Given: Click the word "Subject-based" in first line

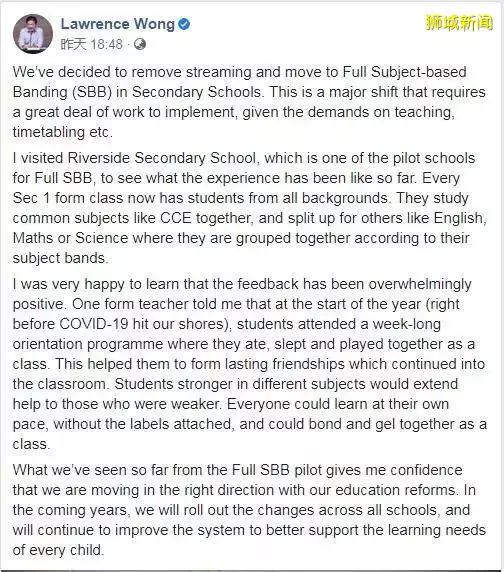Looking at the screenshot, I should 419,72.
